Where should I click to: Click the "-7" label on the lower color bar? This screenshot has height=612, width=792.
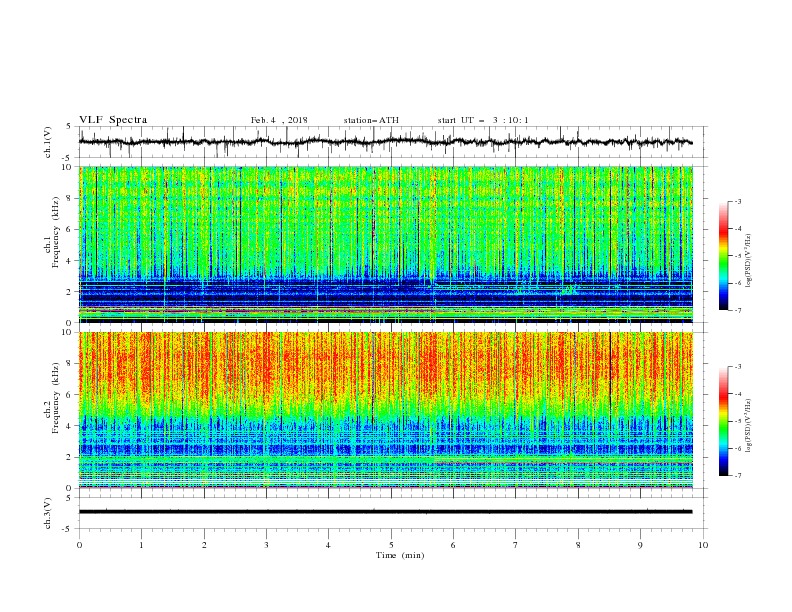738,475
